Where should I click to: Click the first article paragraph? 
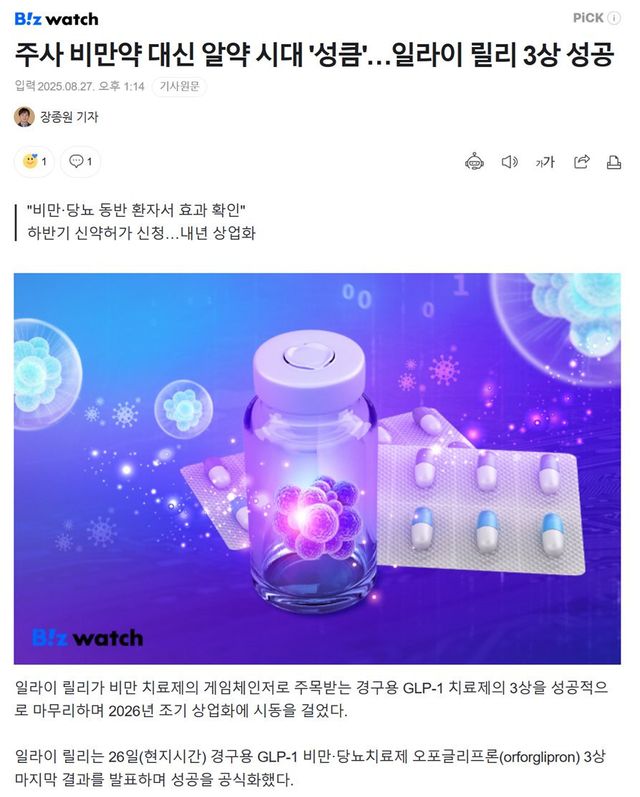311,699
